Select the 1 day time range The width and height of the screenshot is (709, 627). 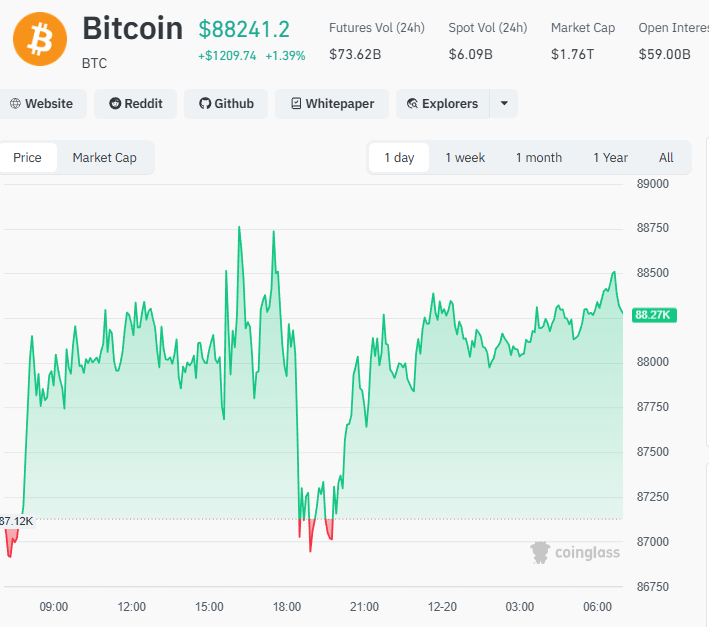(399, 158)
